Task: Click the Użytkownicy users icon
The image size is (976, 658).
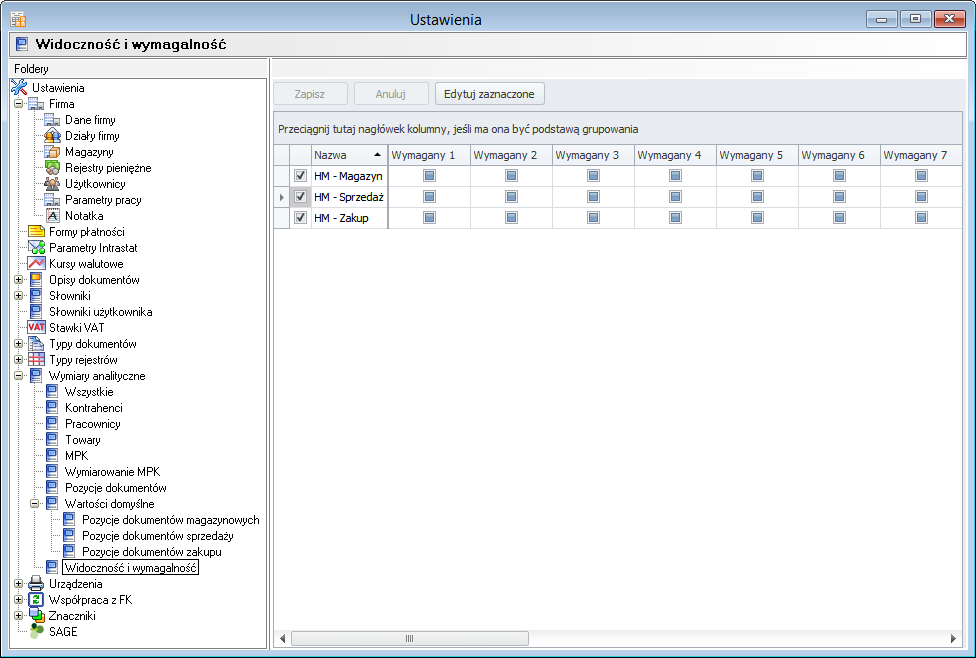Action: coord(52,184)
